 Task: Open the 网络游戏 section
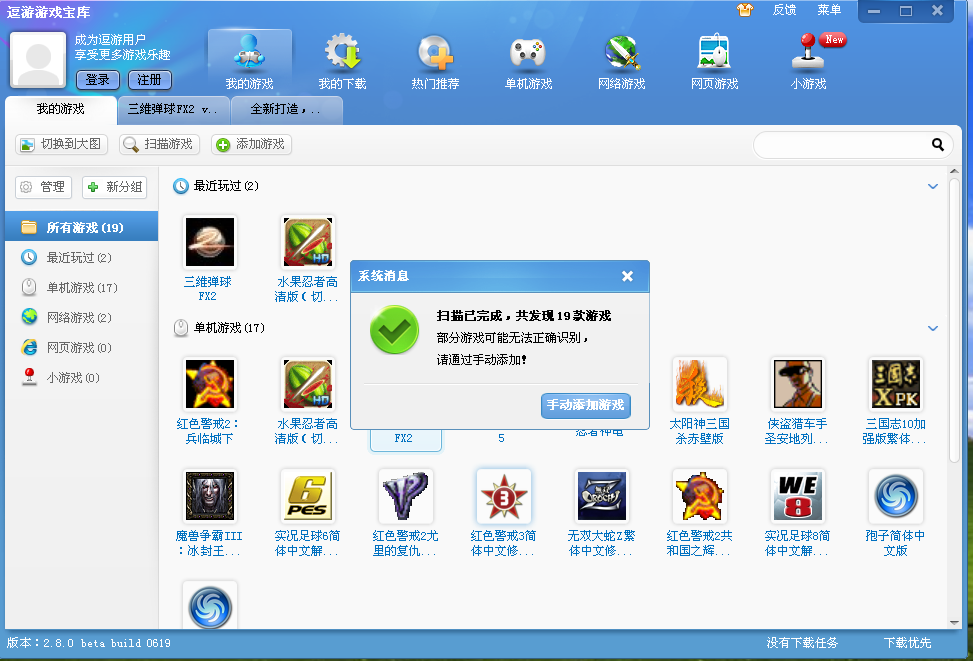point(621,61)
